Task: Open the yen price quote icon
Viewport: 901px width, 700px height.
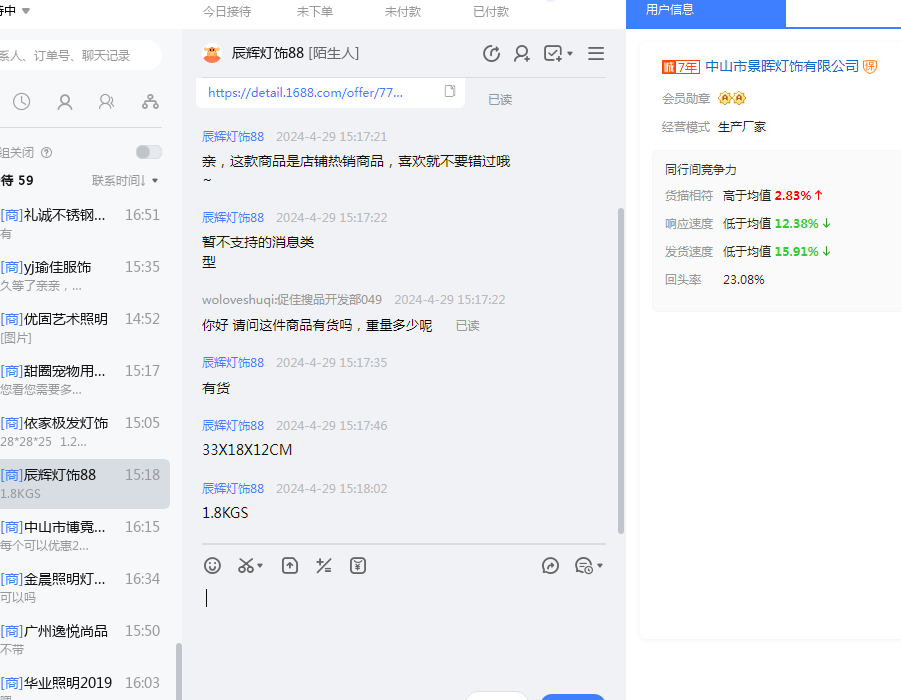Action: point(358,566)
